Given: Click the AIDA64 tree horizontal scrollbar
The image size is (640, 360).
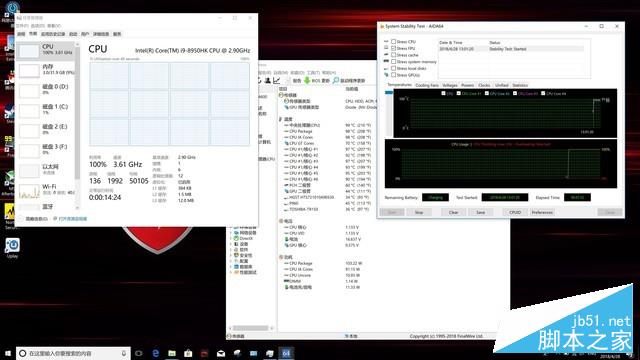Looking at the screenshot, I should click(250, 328).
